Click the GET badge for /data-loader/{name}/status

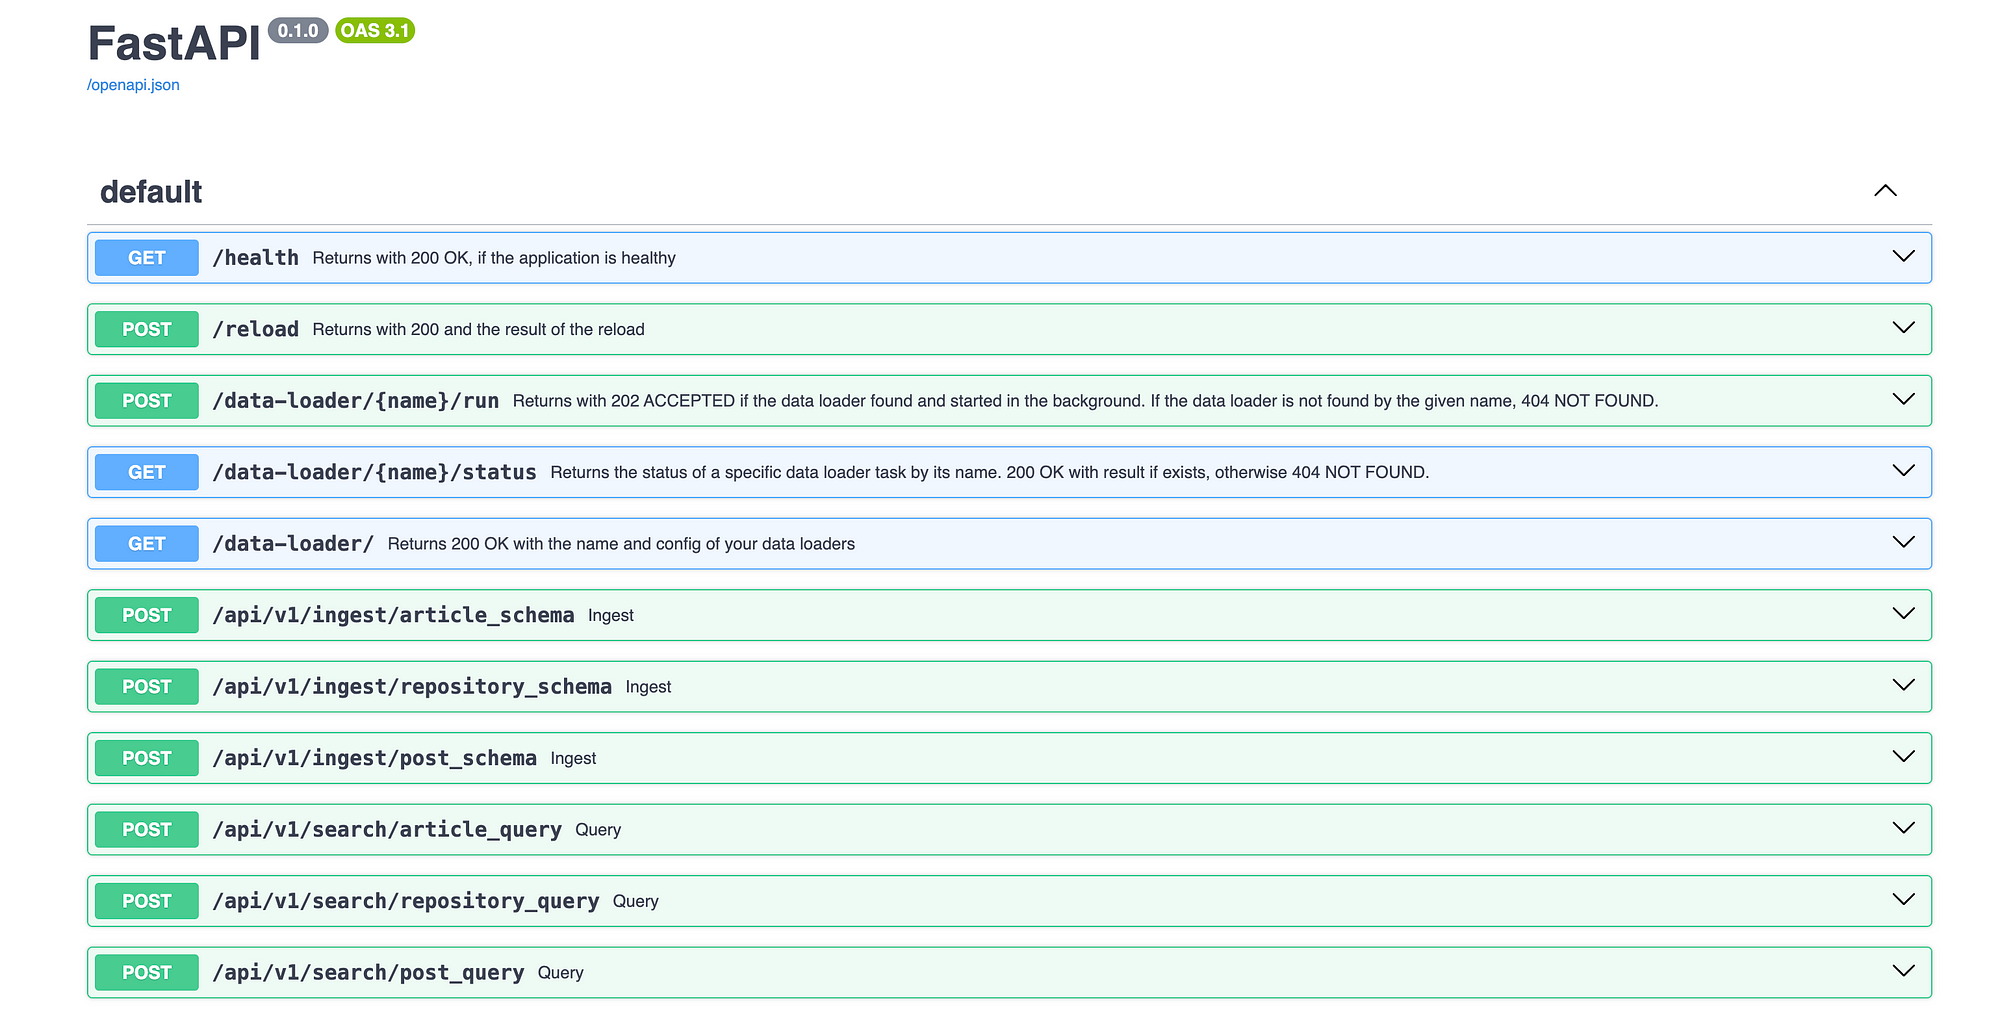click(147, 472)
